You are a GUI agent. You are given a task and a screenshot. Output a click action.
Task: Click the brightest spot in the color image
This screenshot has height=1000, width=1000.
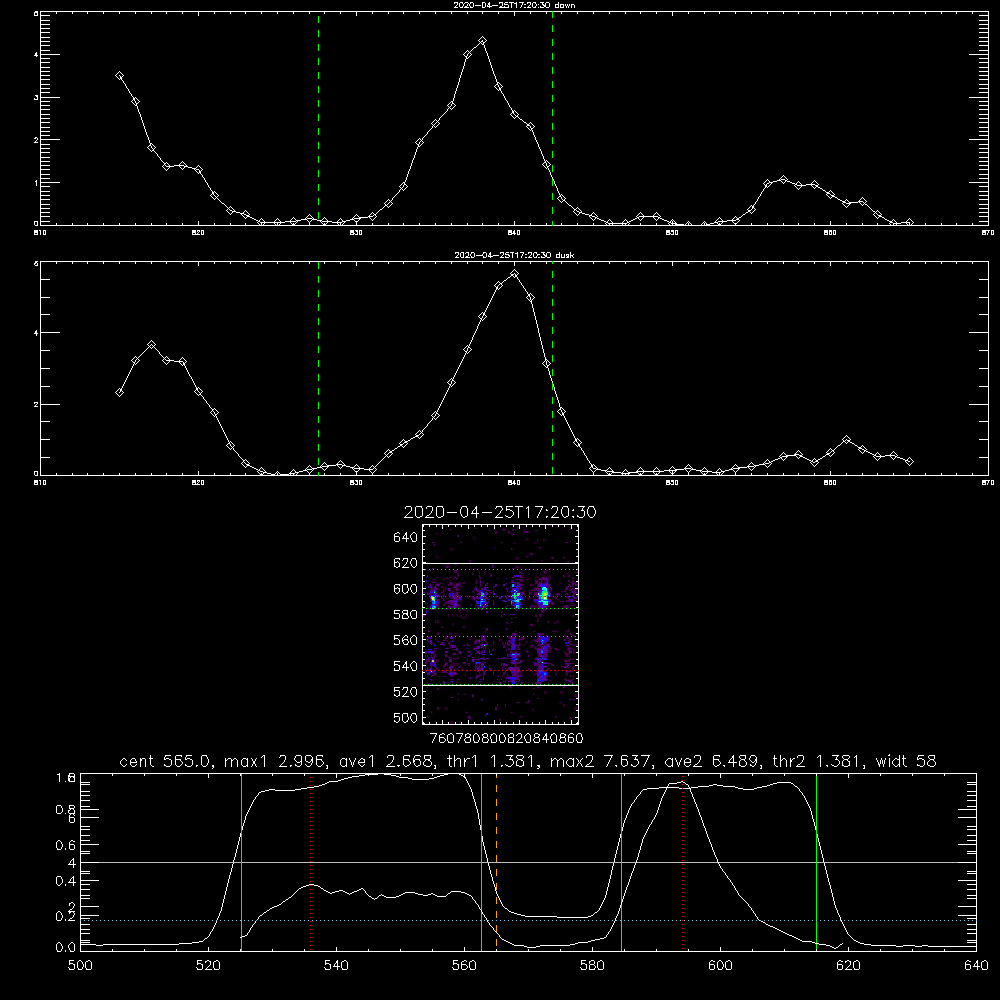[x=544, y=596]
